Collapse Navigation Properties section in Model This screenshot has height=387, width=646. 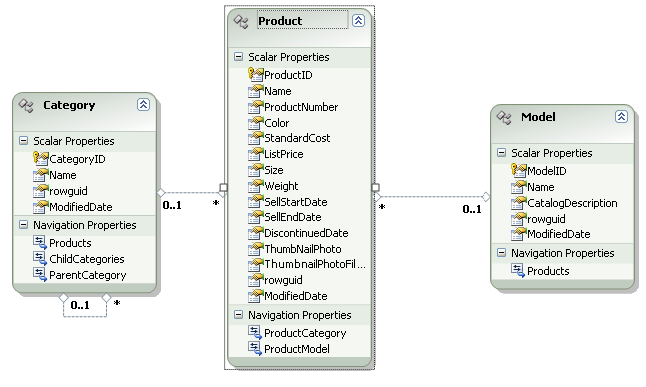coord(501,252)
